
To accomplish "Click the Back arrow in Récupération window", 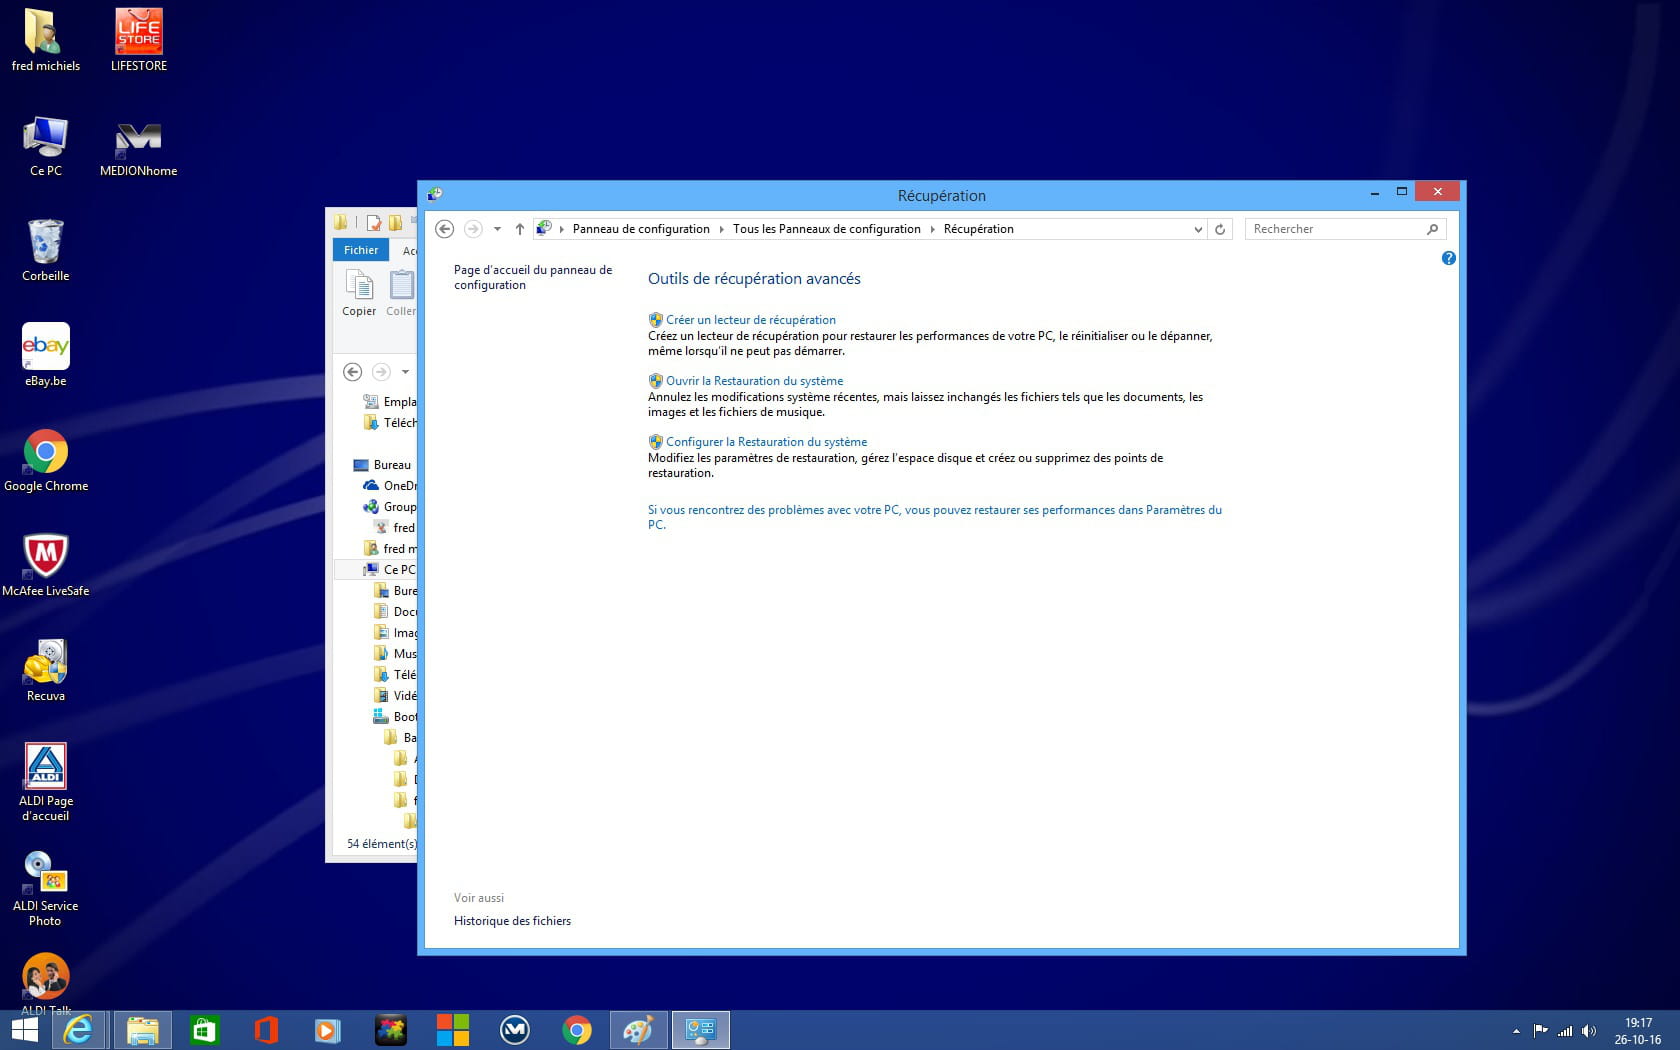I will click(445, 229).
